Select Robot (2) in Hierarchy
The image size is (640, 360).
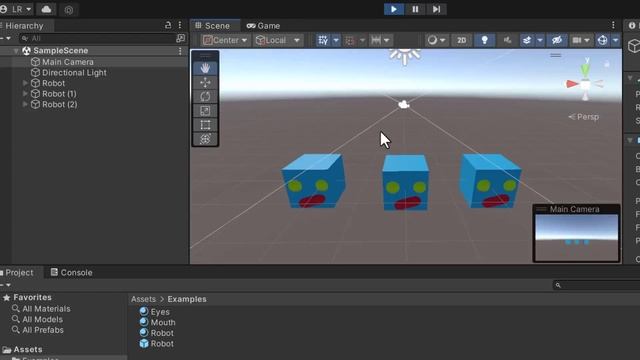click(x=60, y=104)
